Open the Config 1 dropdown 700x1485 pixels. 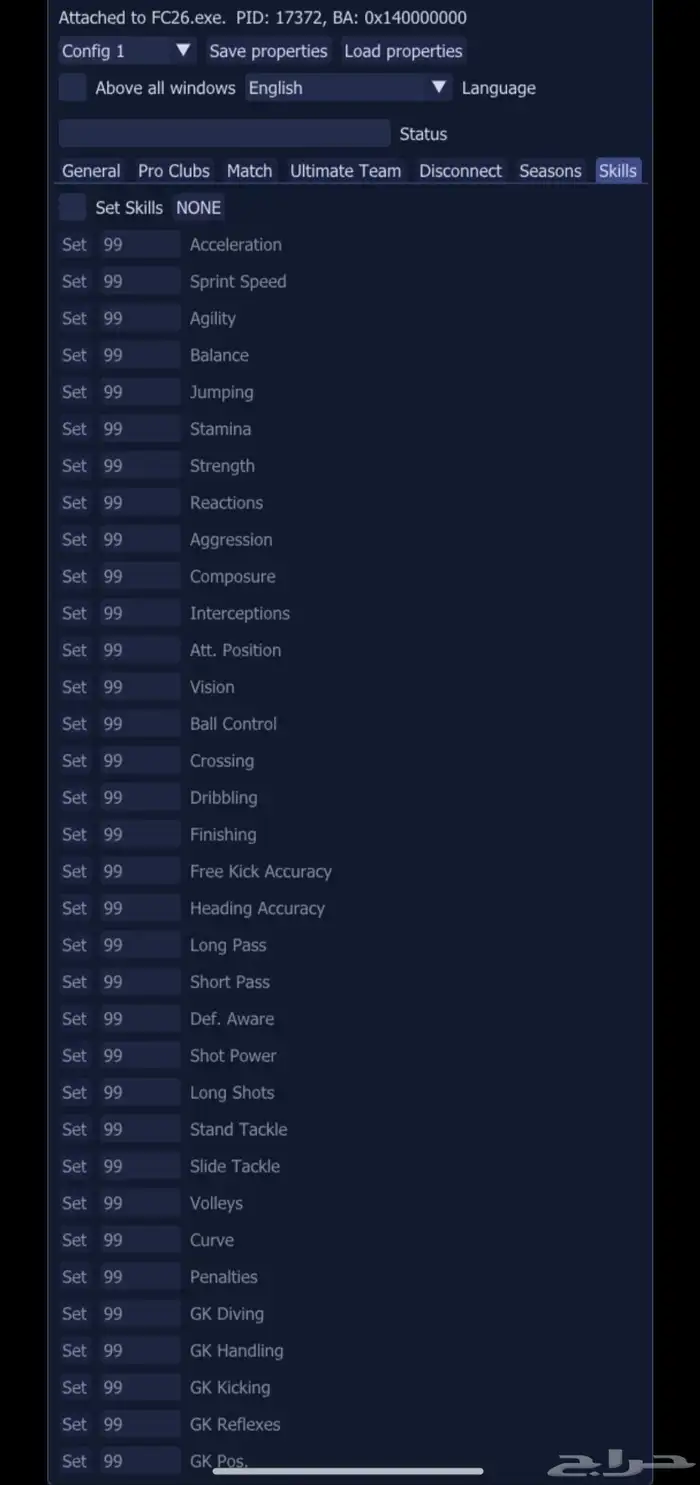pyautogui.click(x=126, y=51)
